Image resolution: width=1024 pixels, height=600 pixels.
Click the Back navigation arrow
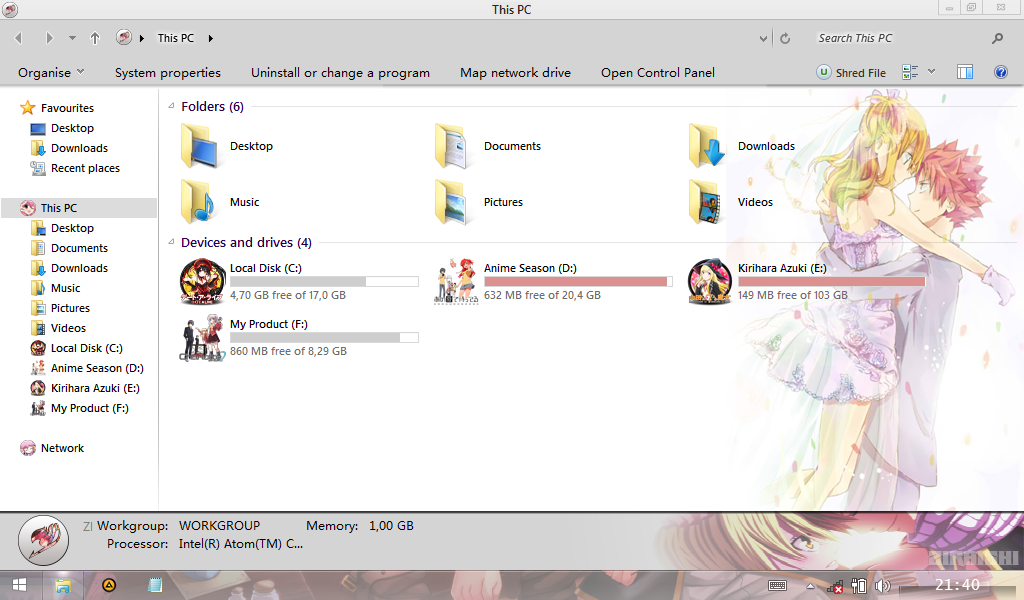(18, 39)
